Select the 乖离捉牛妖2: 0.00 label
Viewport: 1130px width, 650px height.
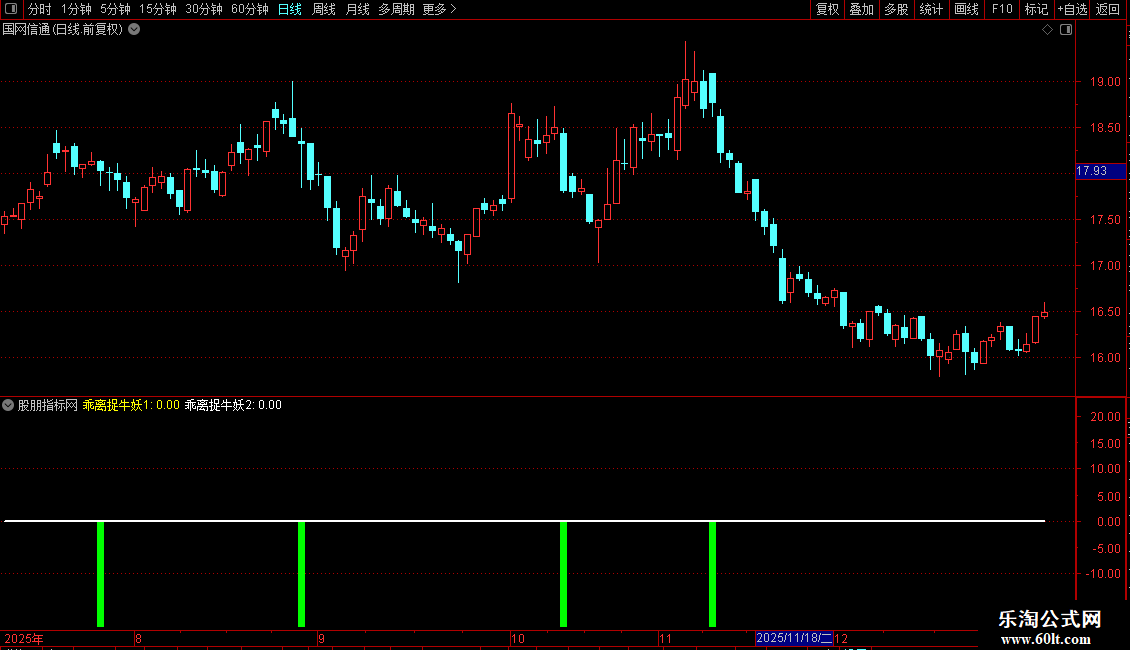pos(233,405)
